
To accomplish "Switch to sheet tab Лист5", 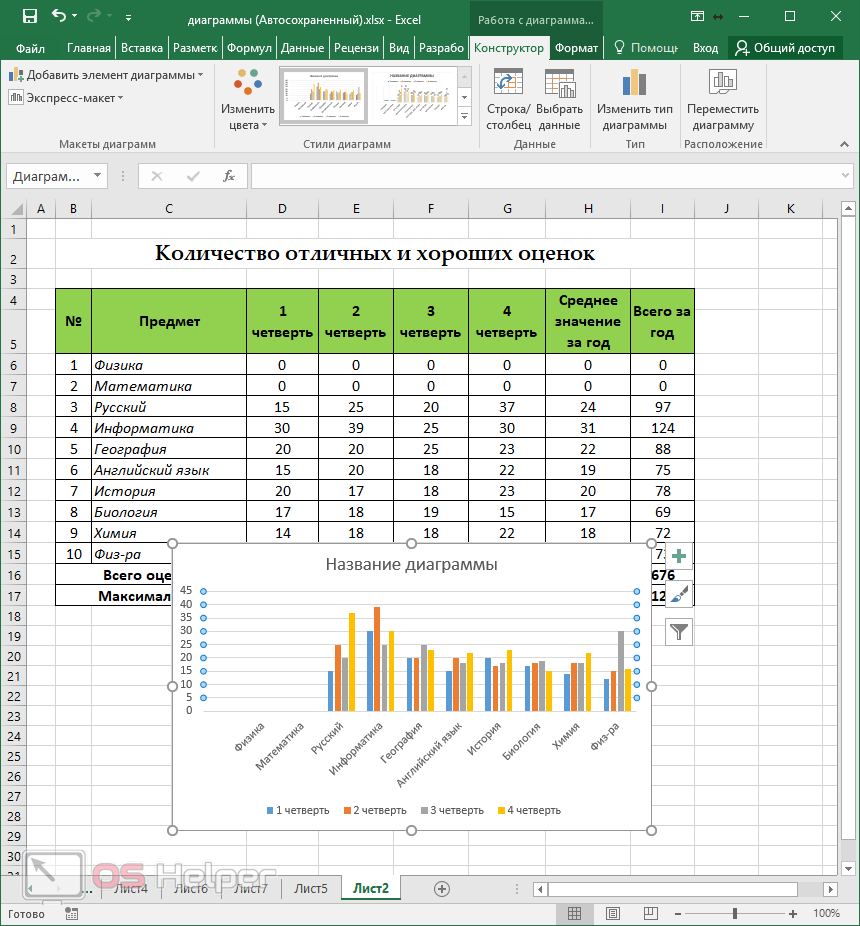I will tap(310, 888).
